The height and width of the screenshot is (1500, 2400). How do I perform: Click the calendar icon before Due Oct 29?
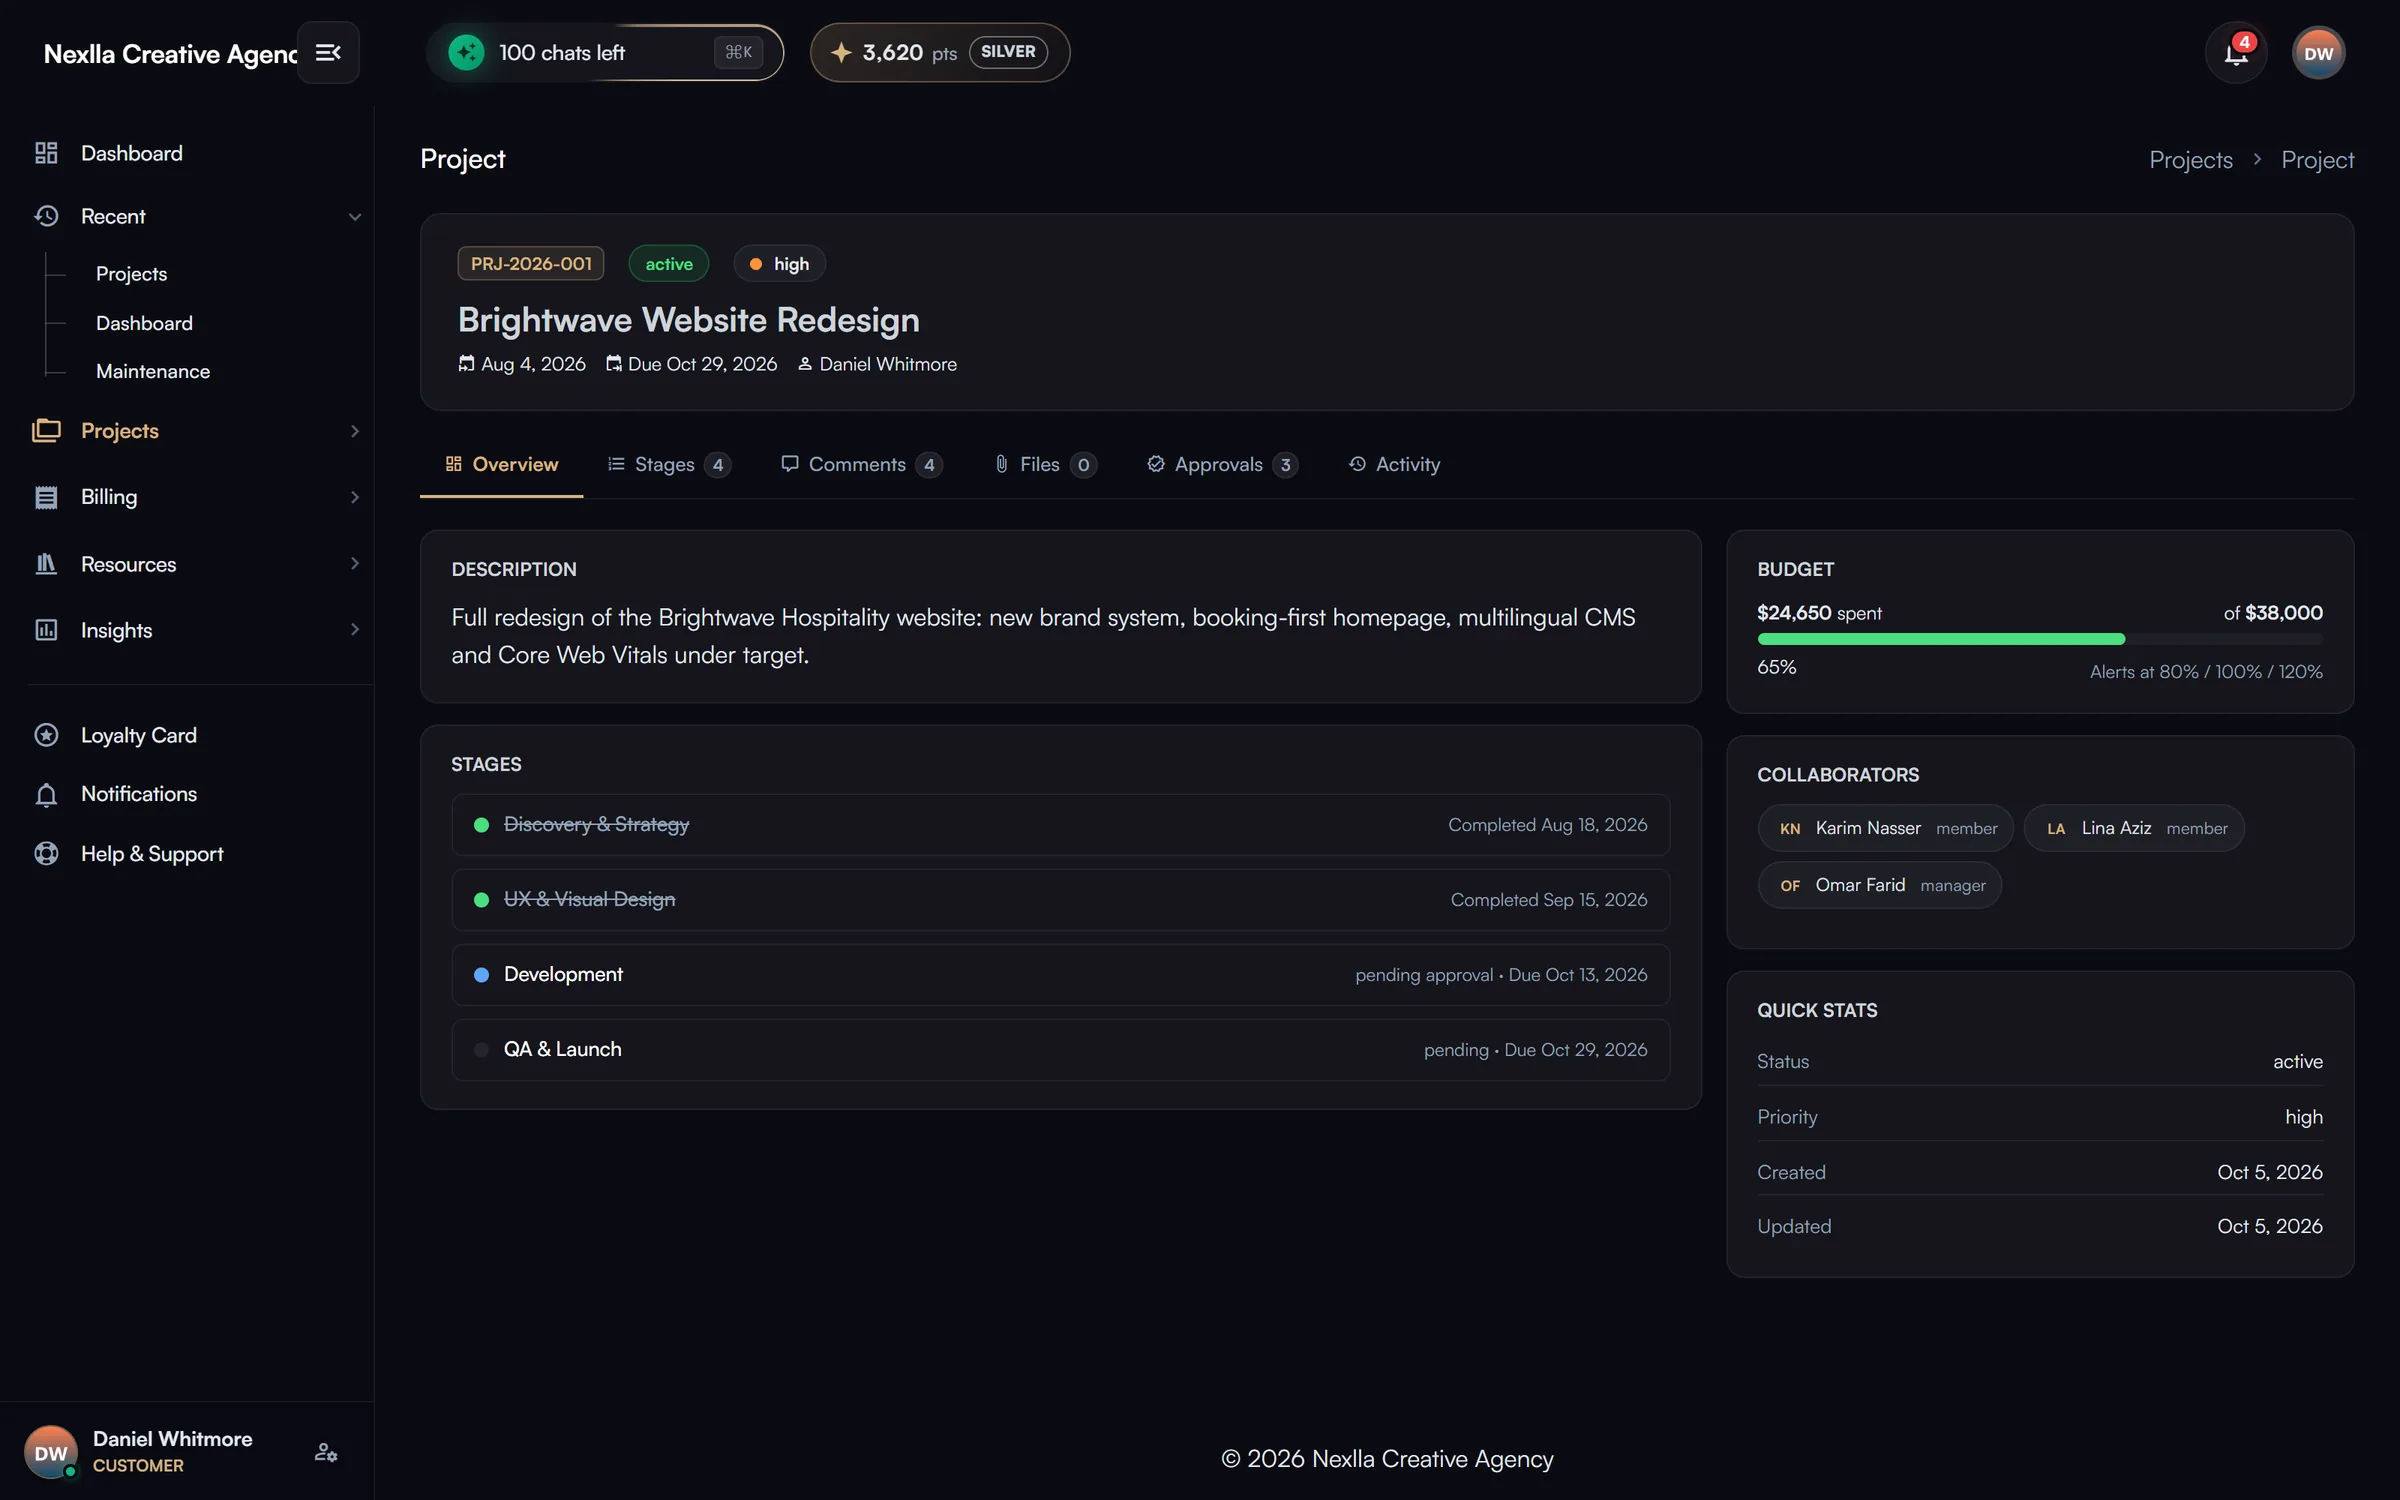[613, 364]
